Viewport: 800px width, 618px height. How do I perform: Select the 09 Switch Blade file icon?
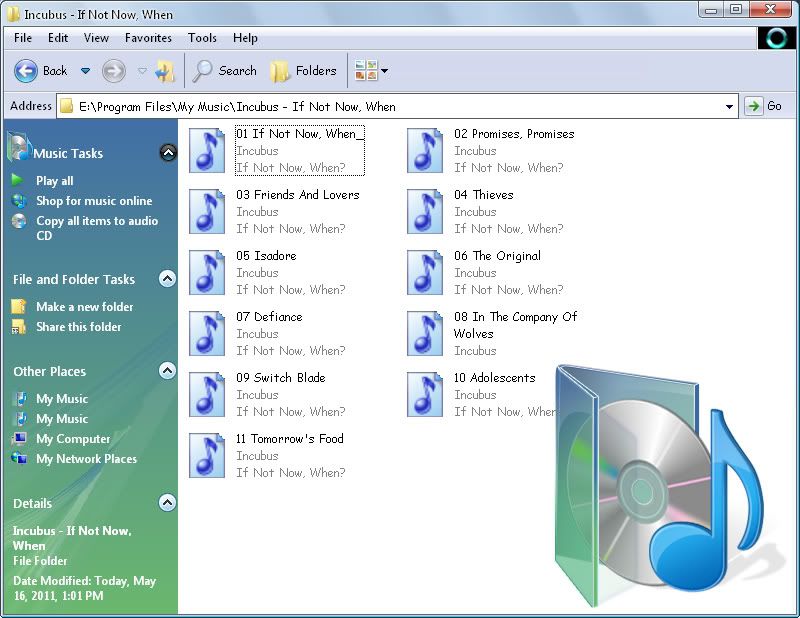point(207,394)
